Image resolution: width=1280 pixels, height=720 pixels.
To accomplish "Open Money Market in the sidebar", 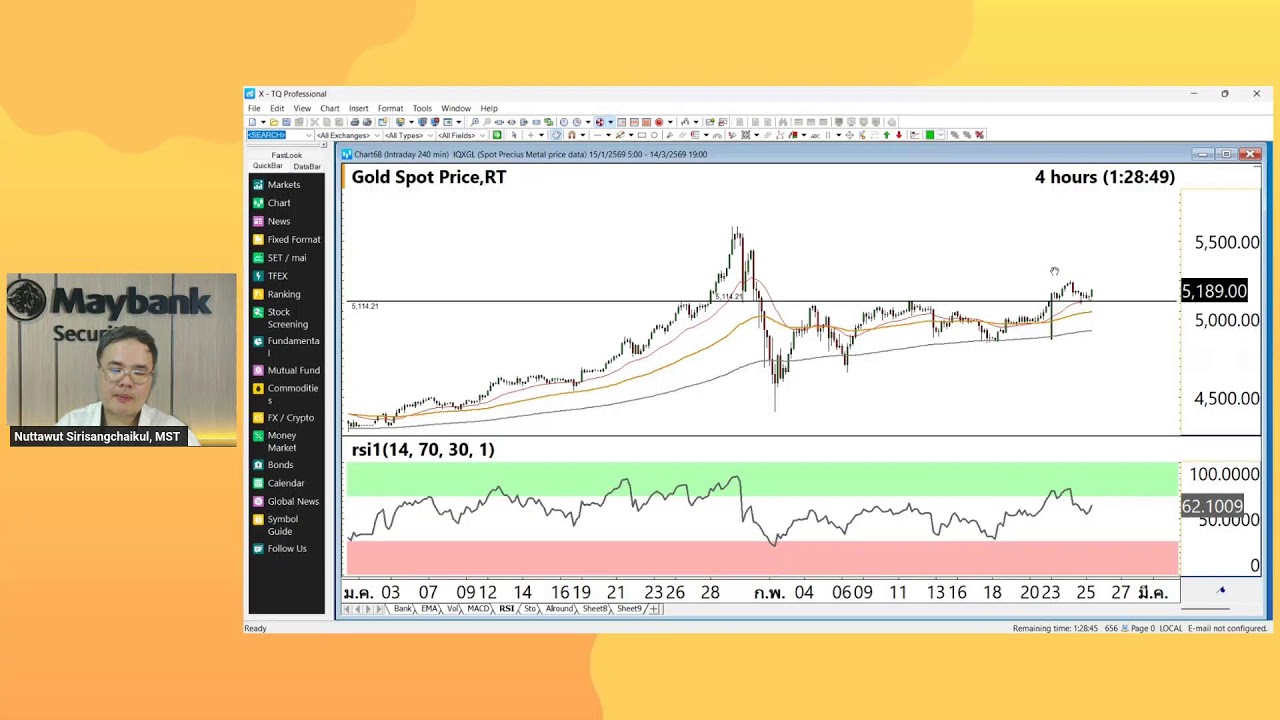I will pyautogui.click(x=276, y=442).
